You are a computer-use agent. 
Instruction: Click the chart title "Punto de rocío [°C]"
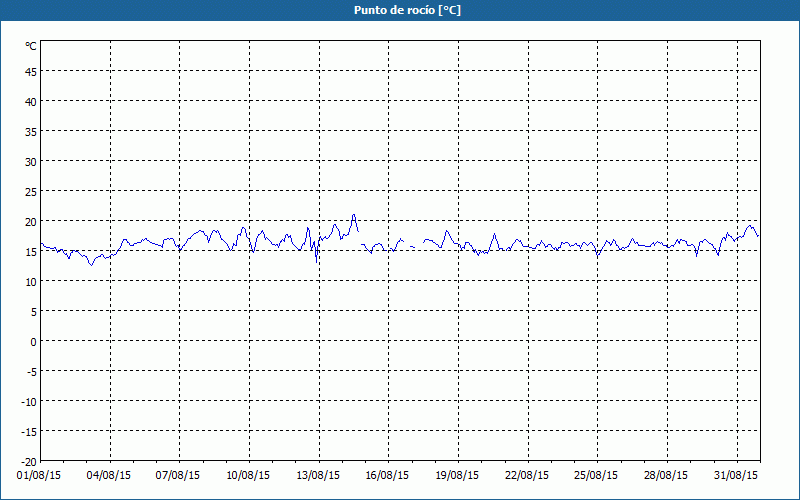tap(407, 10)
